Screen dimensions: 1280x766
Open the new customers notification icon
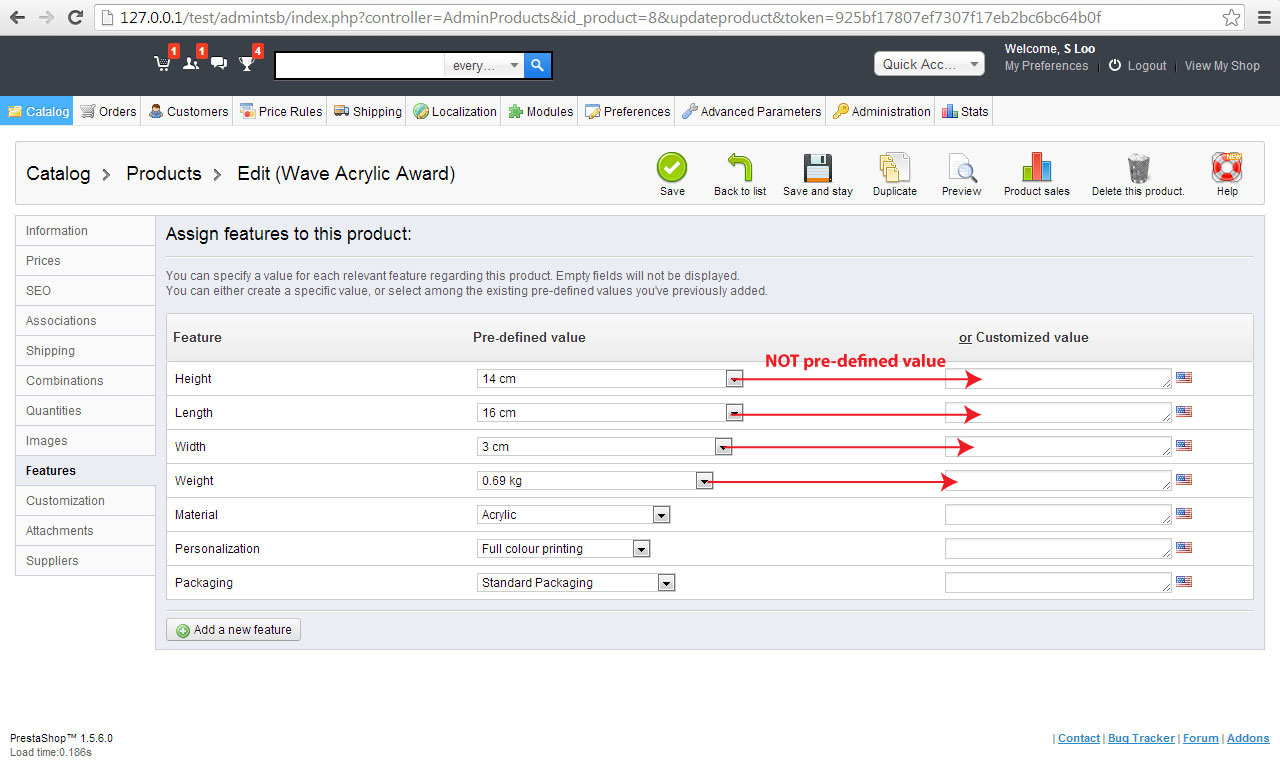coord(191,64)
